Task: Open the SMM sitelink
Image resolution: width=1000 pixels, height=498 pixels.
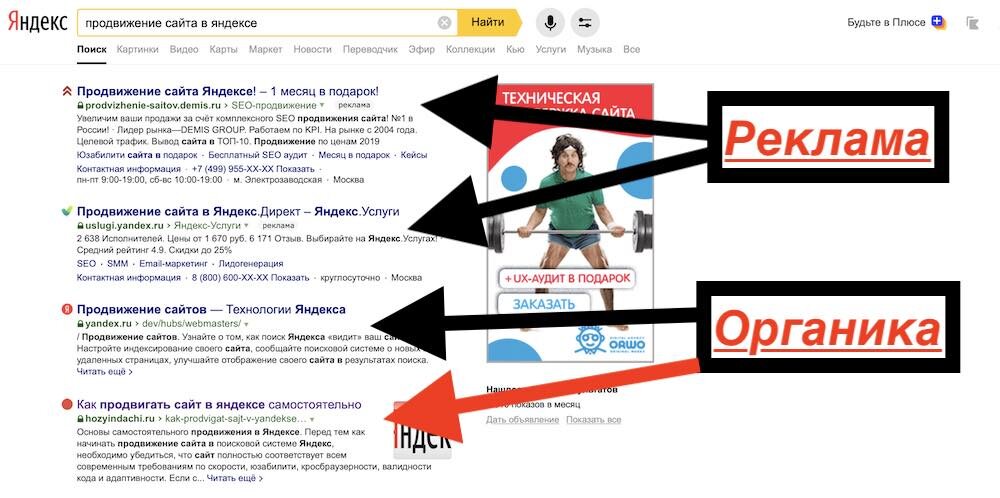Action: 117,263
